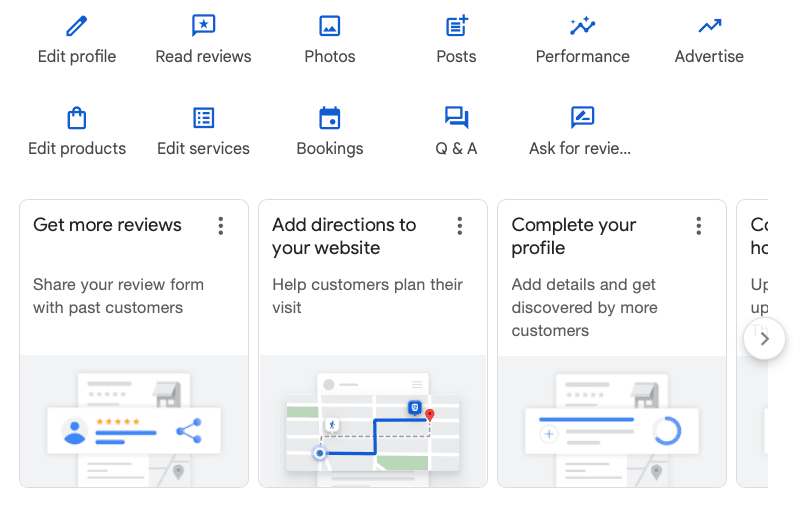Open Read reviews star icon
793x510 pixels.
coord(203,26)
